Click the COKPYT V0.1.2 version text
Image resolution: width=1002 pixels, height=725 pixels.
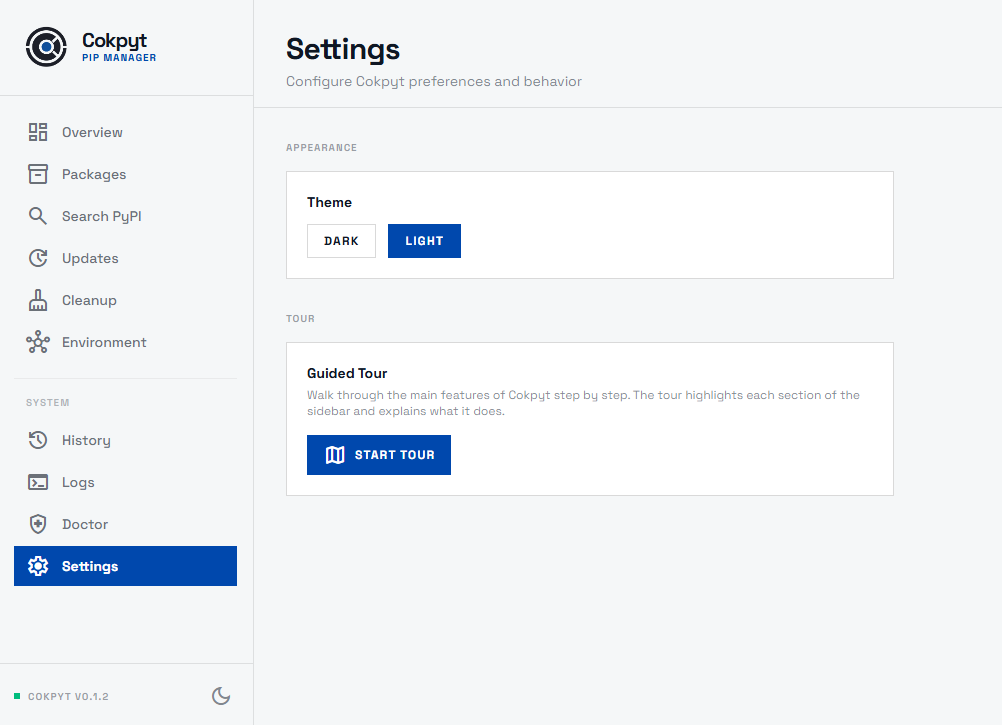(x=70, y=696)
